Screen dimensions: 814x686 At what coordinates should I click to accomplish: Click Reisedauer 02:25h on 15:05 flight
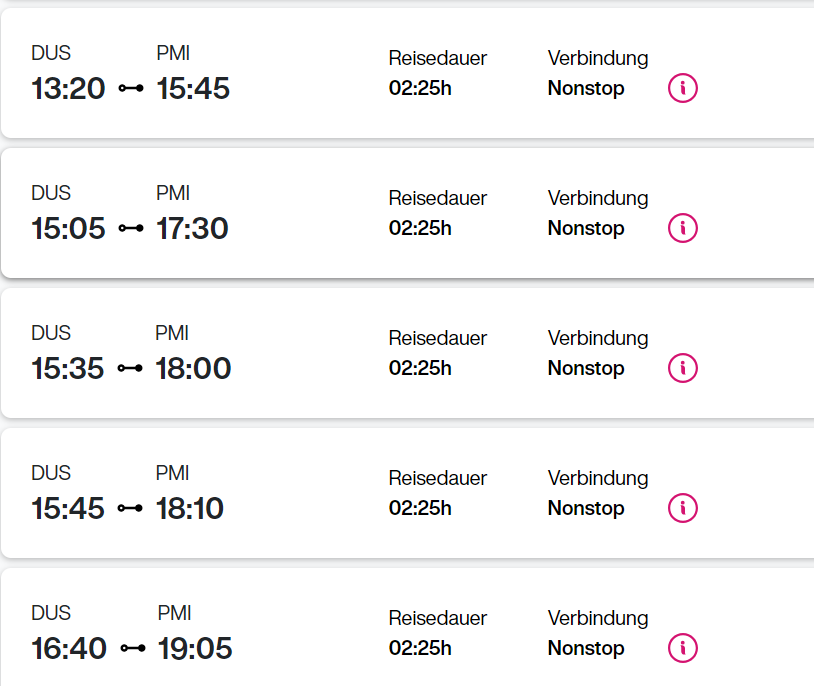click(420, 228)
